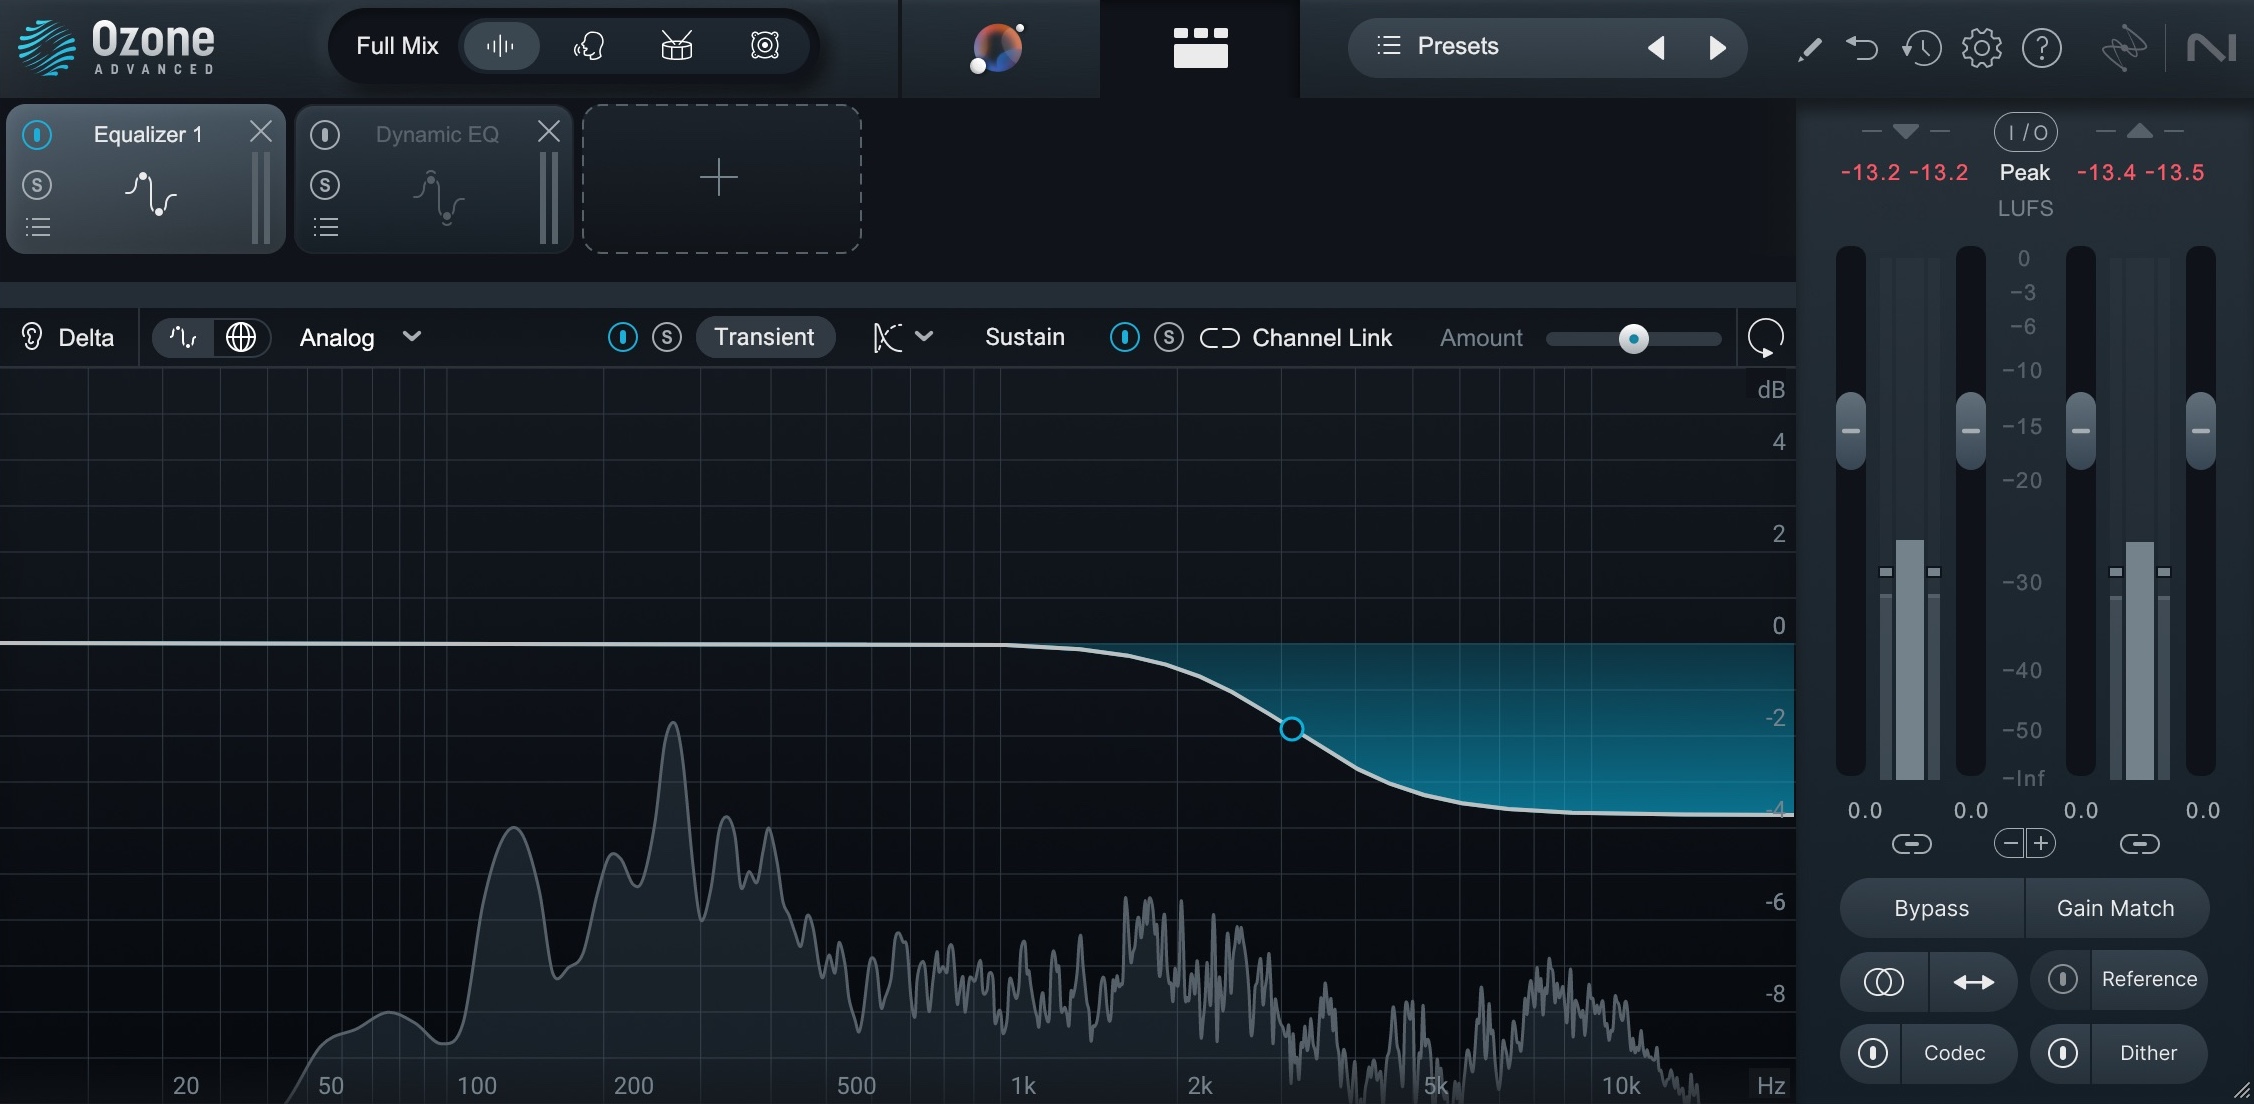Click the output meter up triangle
The width and height of the screenshot is (2254, 1104).
(2139, 131)
